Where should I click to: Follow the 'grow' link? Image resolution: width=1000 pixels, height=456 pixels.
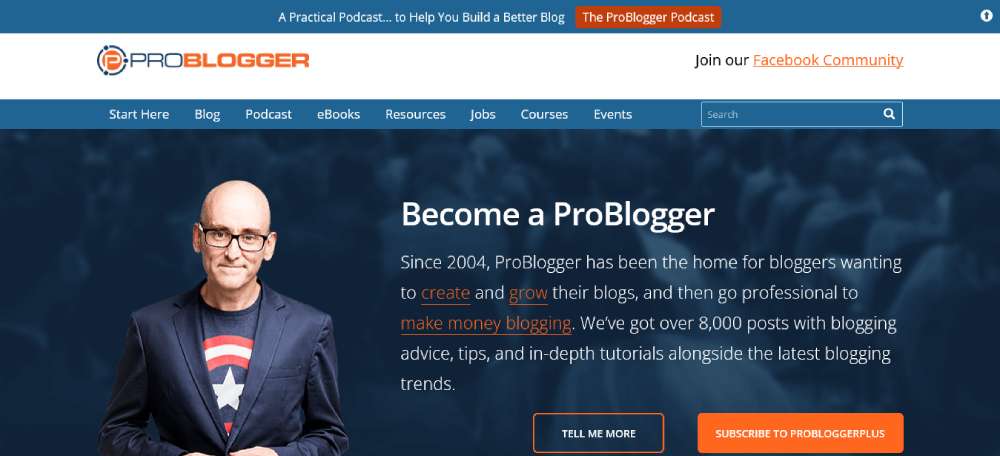point(528,293)
